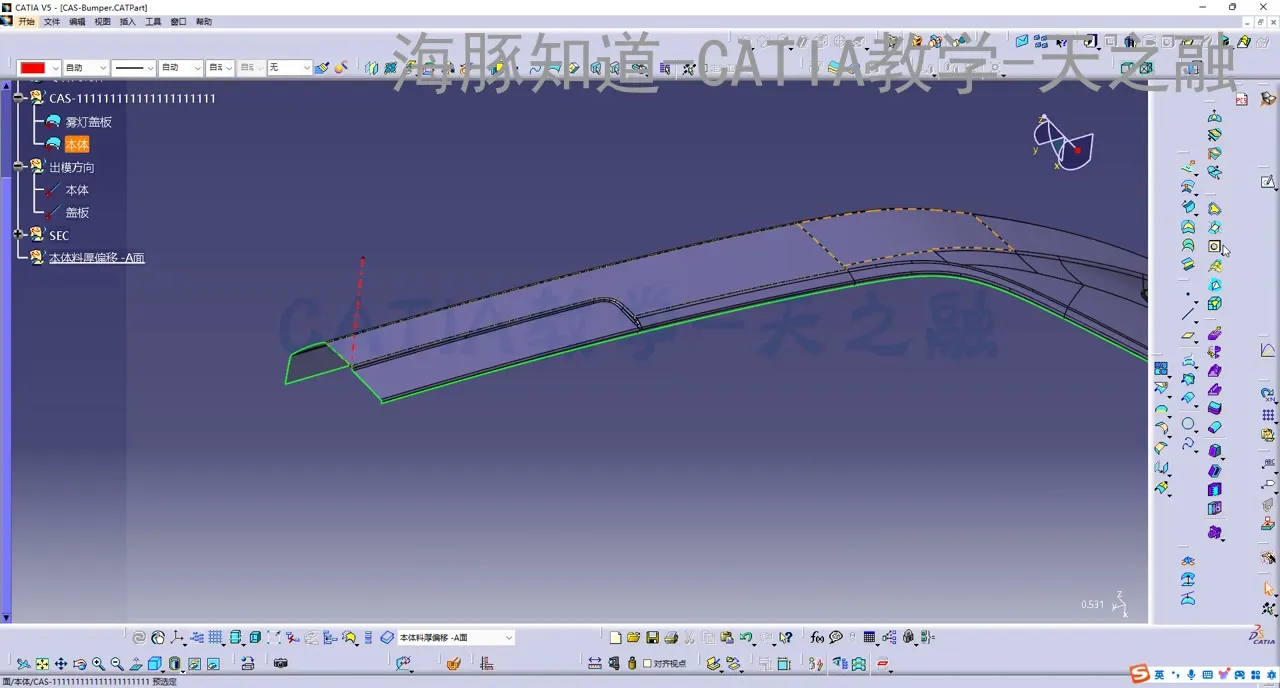The width and height of the screenshot is (1280, 688).
Task: Collapse the 出模方向 tree node
Action: click(19, 167)
